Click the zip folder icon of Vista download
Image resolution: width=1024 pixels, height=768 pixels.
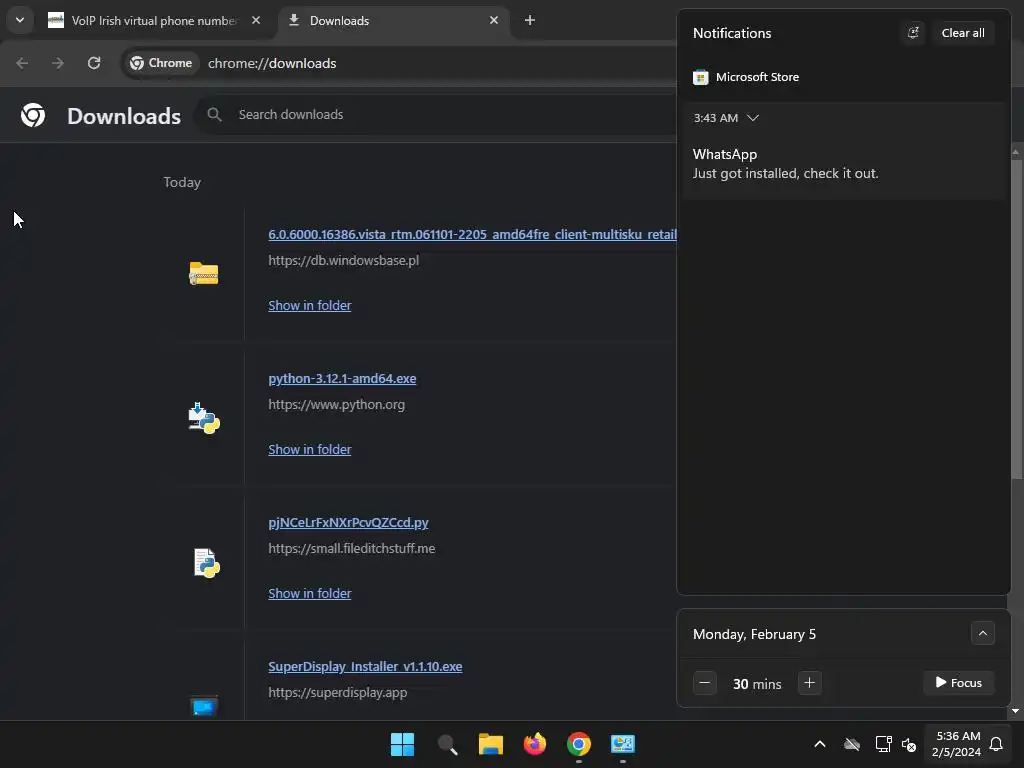pos(204,273)
